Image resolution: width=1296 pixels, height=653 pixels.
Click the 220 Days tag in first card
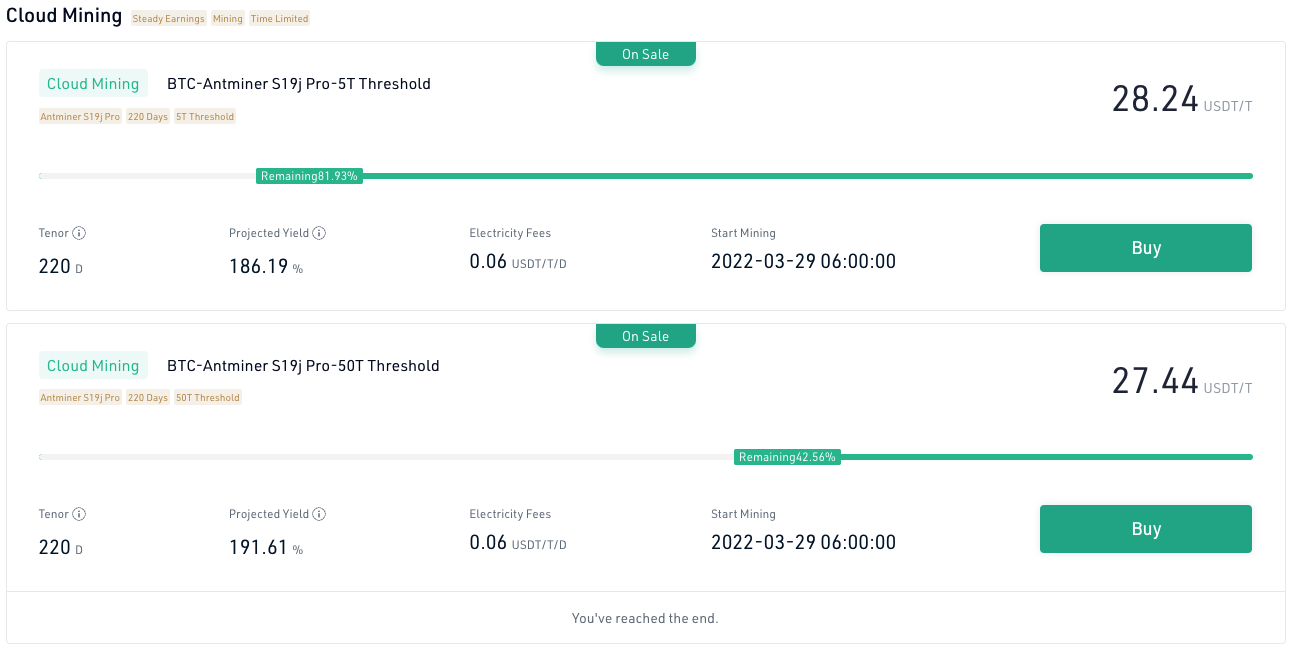pyautogui.click(x=148, y=117)
